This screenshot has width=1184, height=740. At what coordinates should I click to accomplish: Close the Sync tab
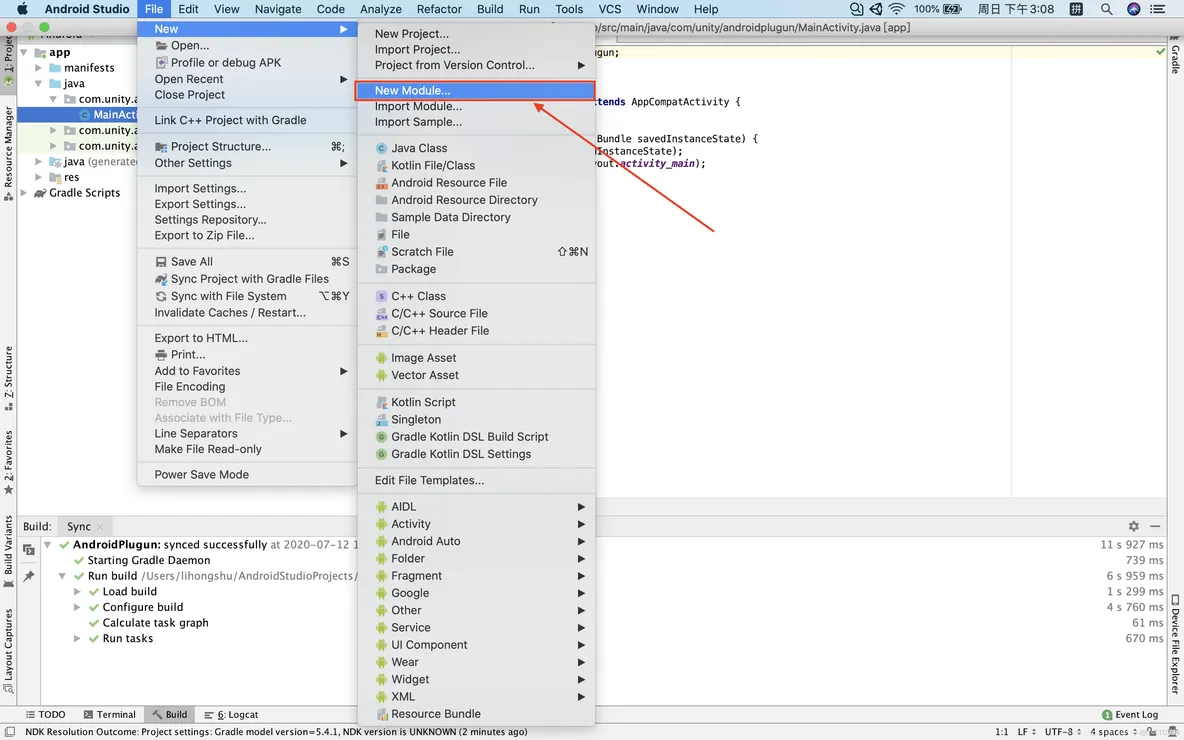100,527
